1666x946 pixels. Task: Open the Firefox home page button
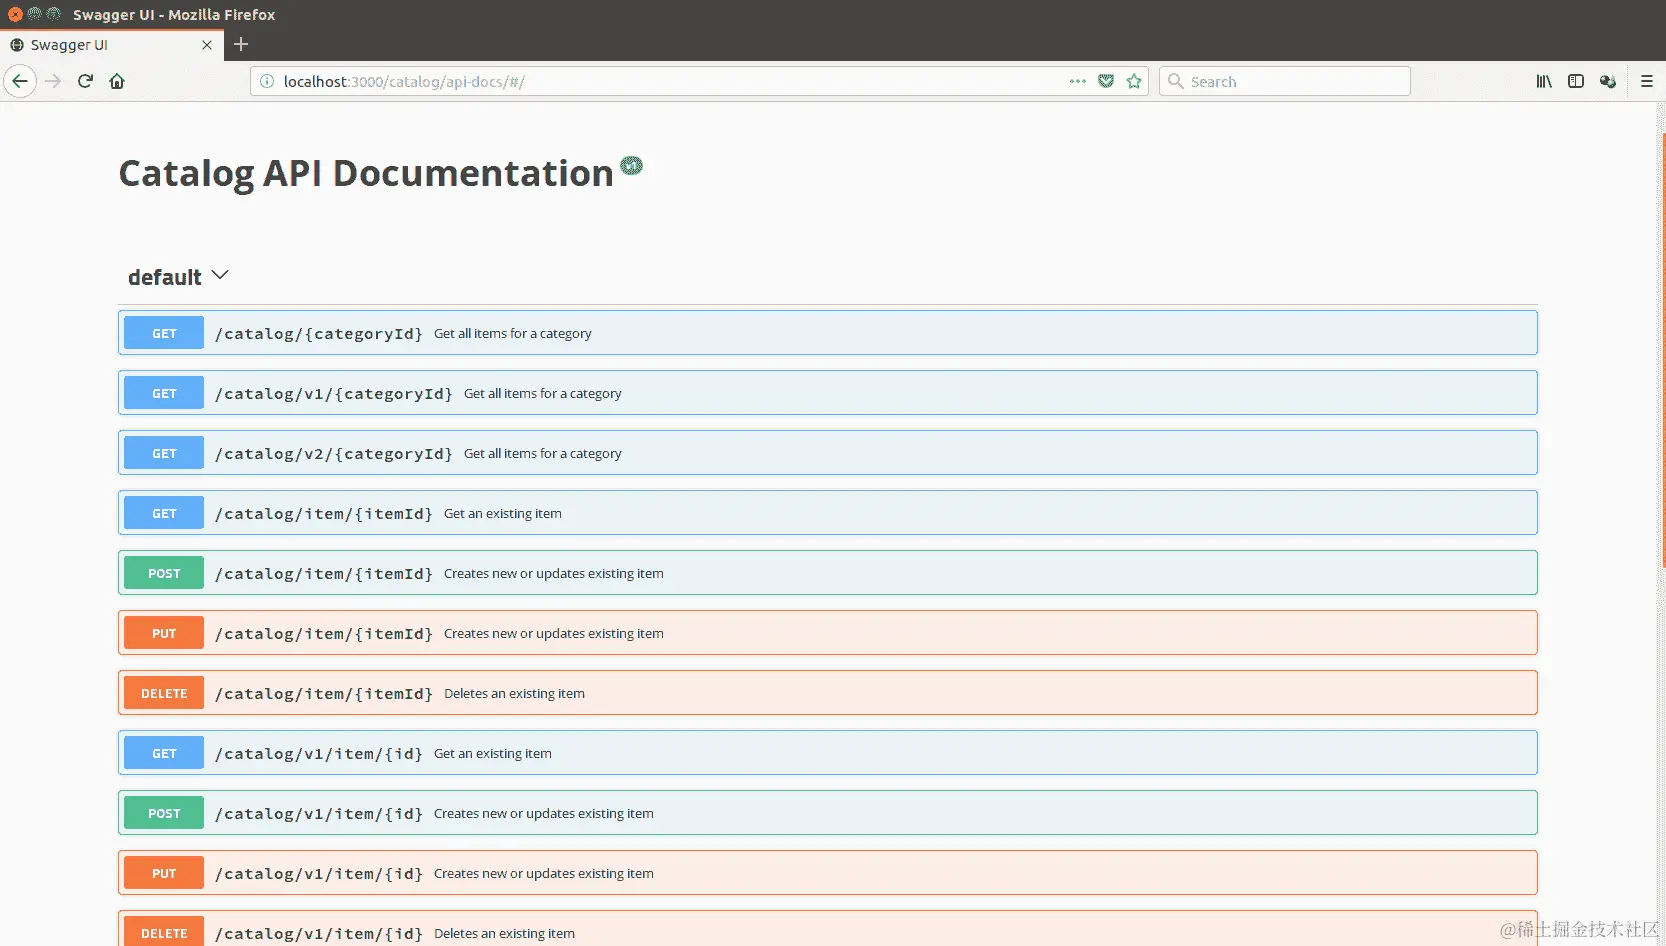pos(117,81)
